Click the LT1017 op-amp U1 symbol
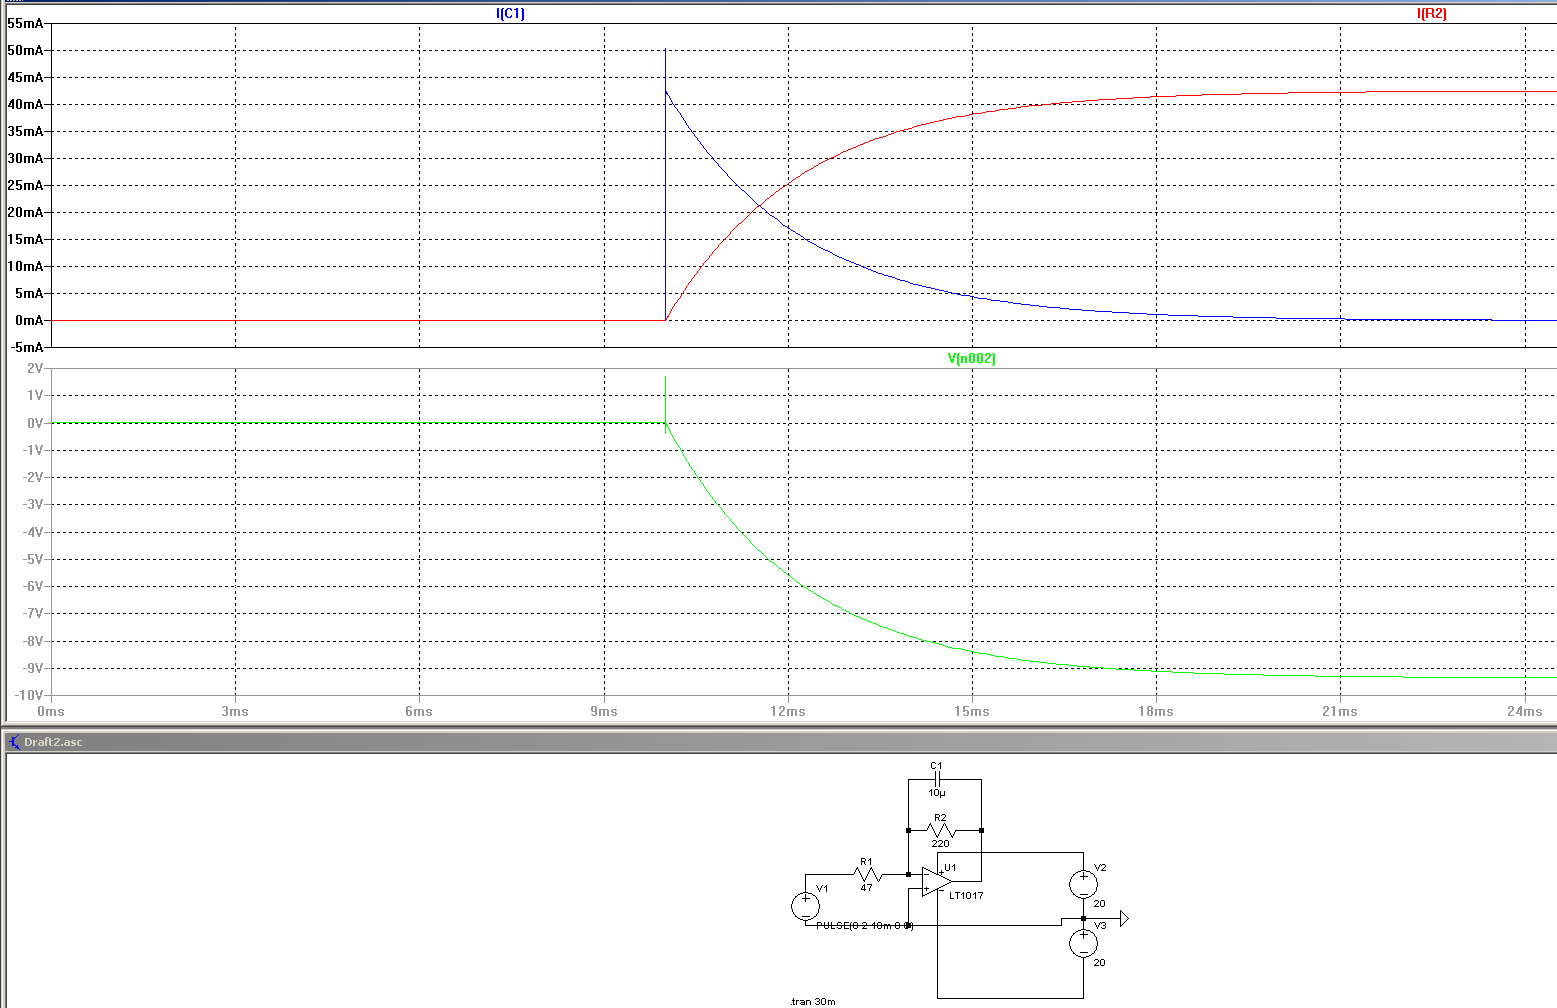 [936, 882]
